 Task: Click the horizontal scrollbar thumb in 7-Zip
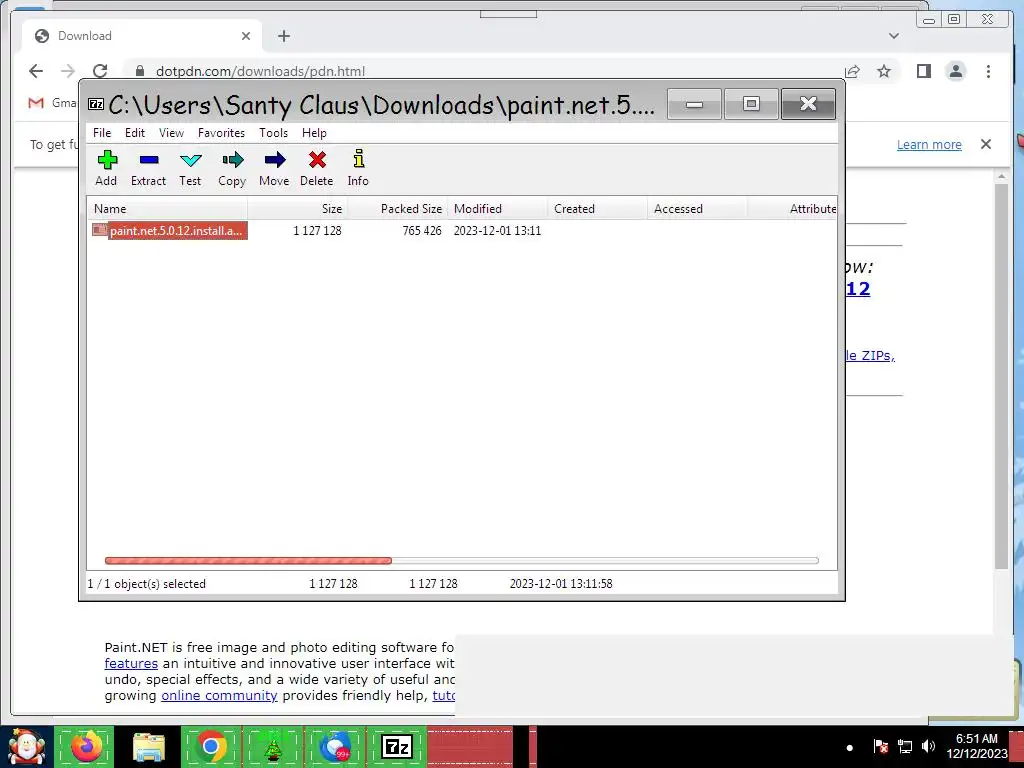[248, 560]
